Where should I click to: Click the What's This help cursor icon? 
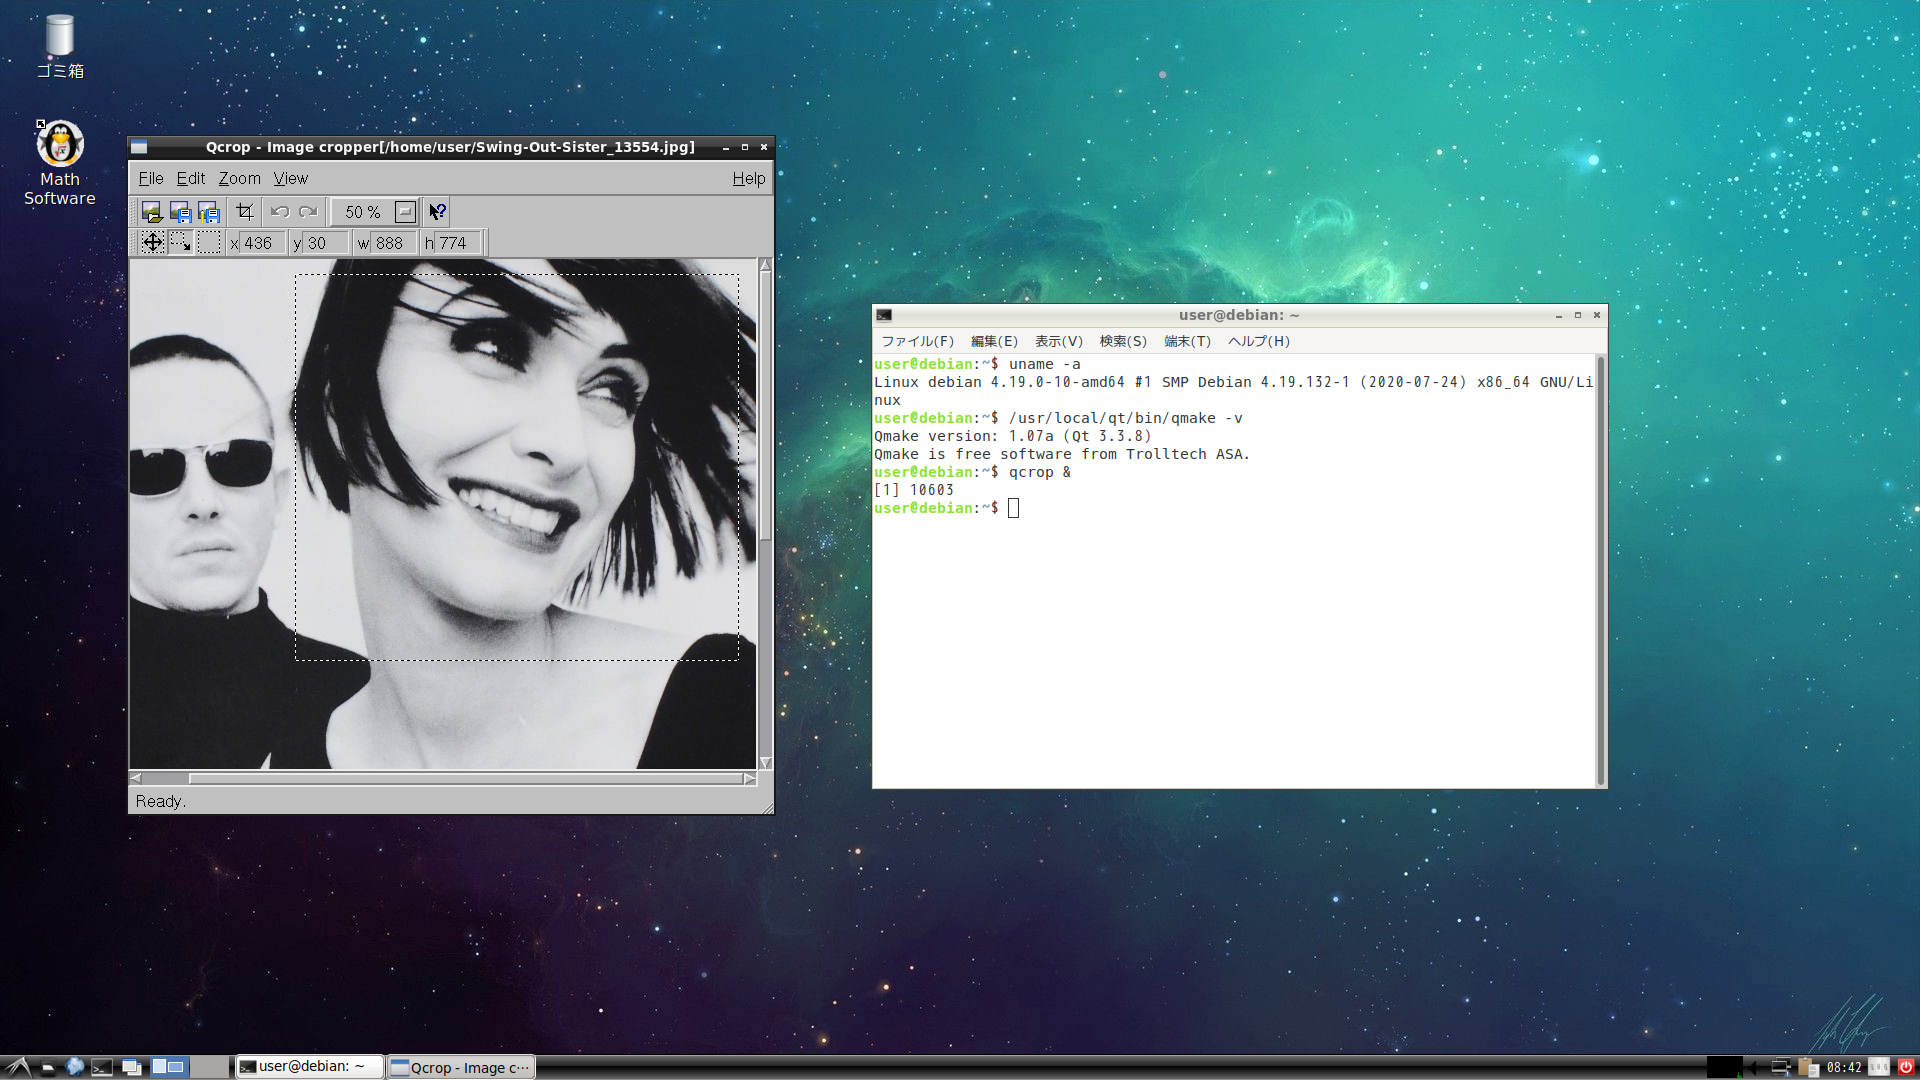point(437,212)
